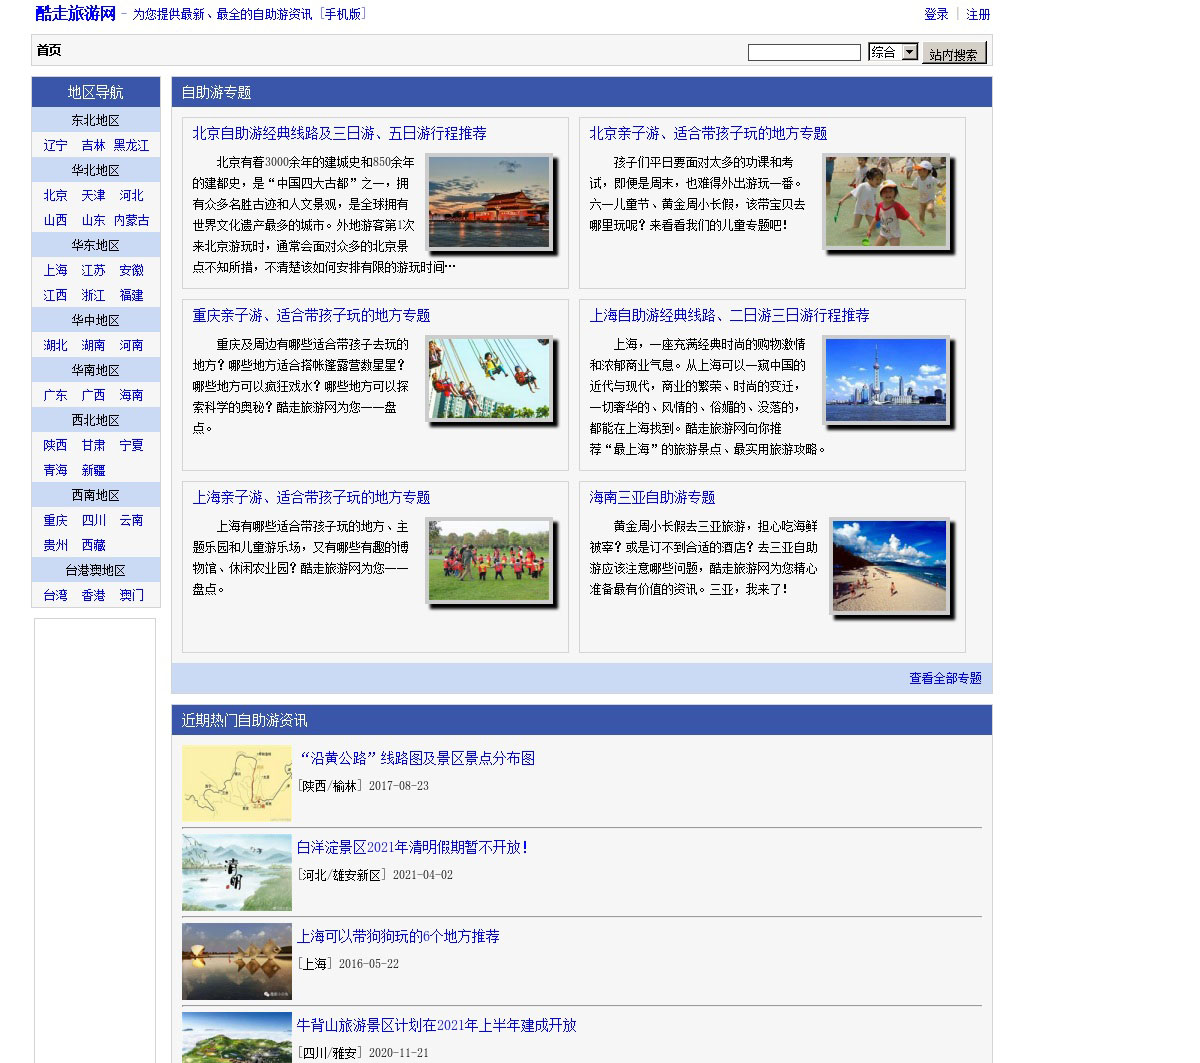
Task: Click the Shanghai skyline photo thumbnail
Action: point(886,379)
